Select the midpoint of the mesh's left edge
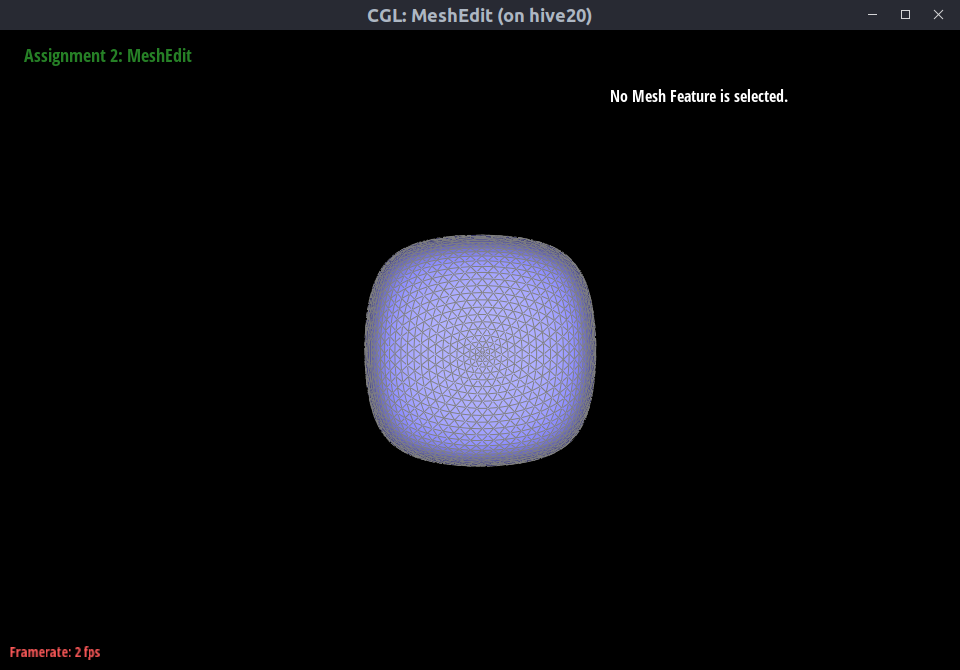 [366, 351]
